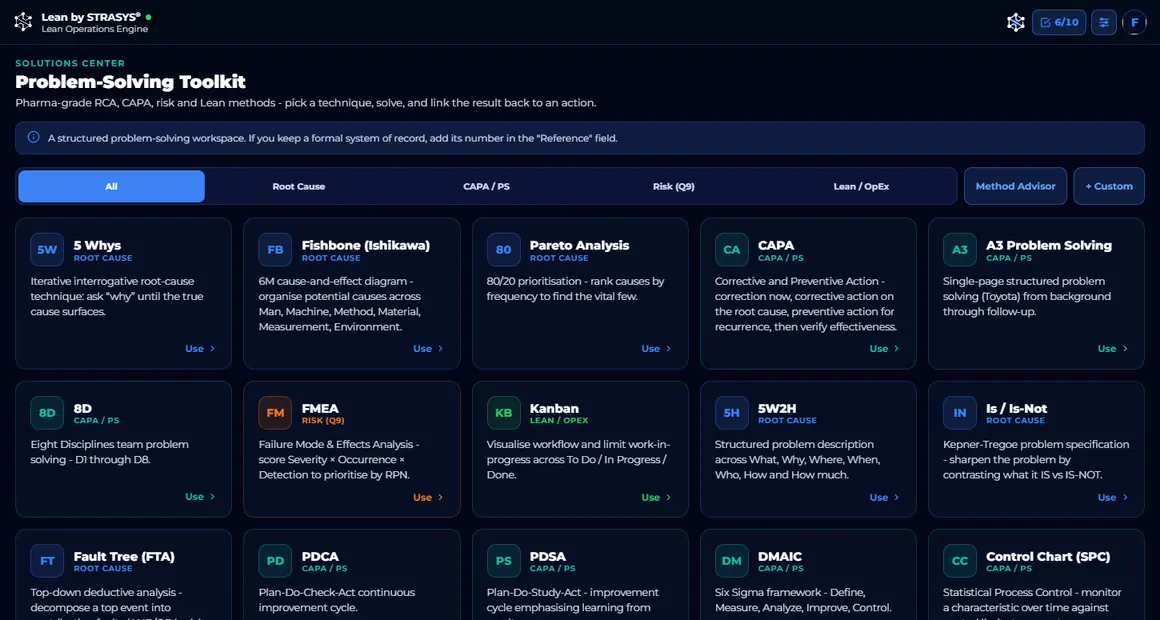1160x620 pixels.
Task: Open the sliders settings icon in header
Action: pos(1104,22)
